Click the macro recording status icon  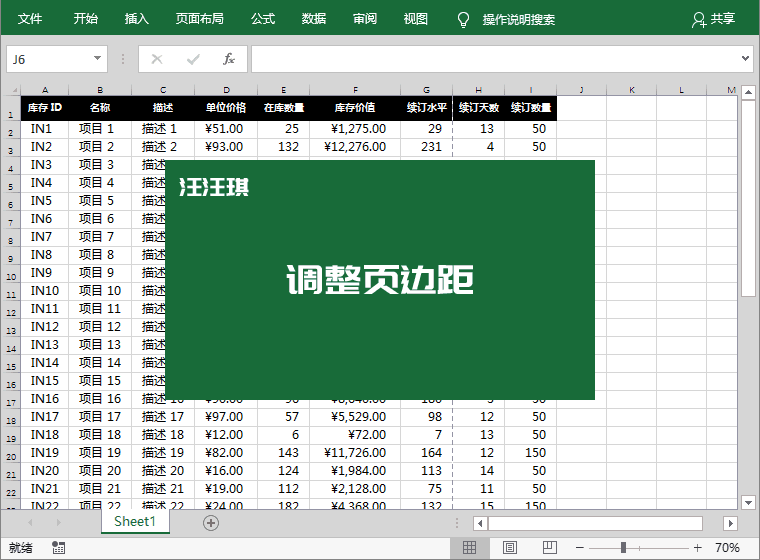pos(59,548)
